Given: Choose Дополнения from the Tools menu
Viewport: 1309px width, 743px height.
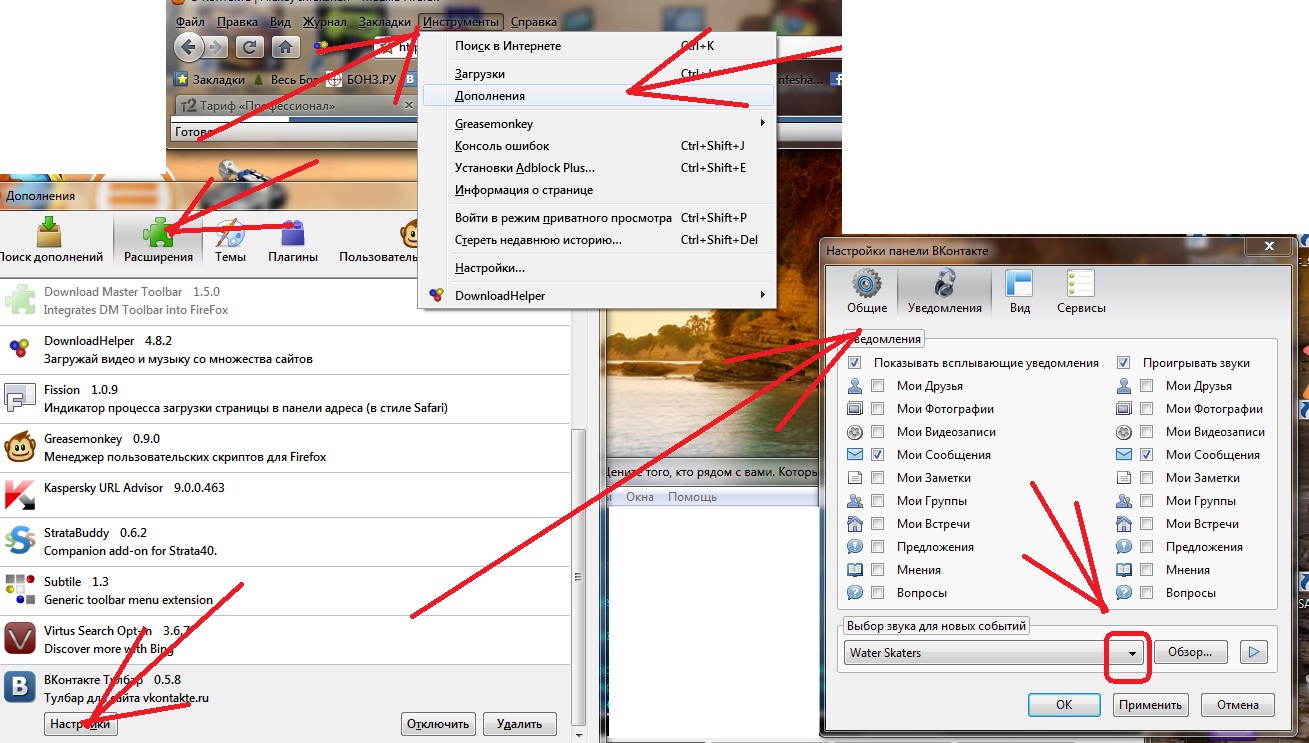Looking at the screenshot, I should pyautogui.click(x=597, y=96).
